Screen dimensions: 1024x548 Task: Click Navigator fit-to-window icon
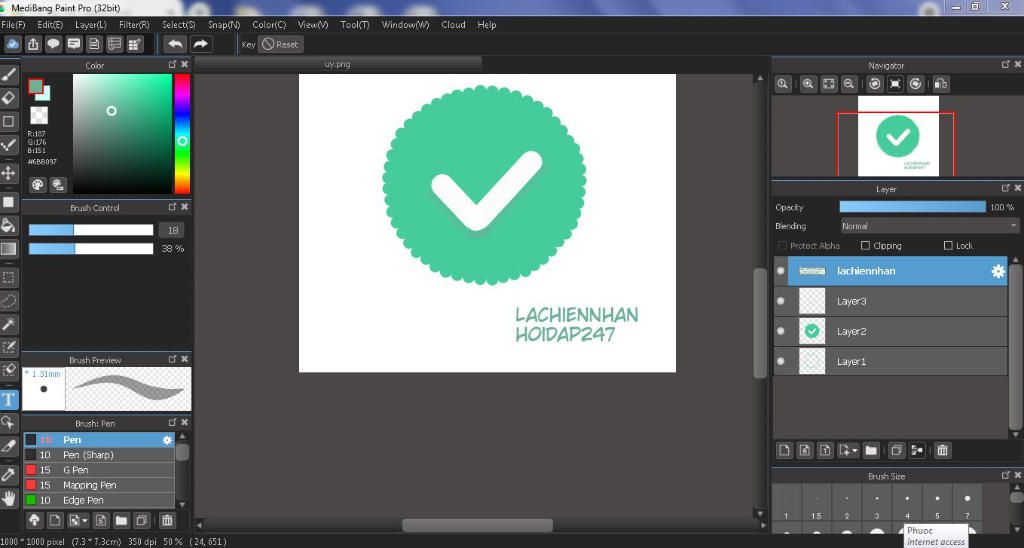tap(828, 84)
